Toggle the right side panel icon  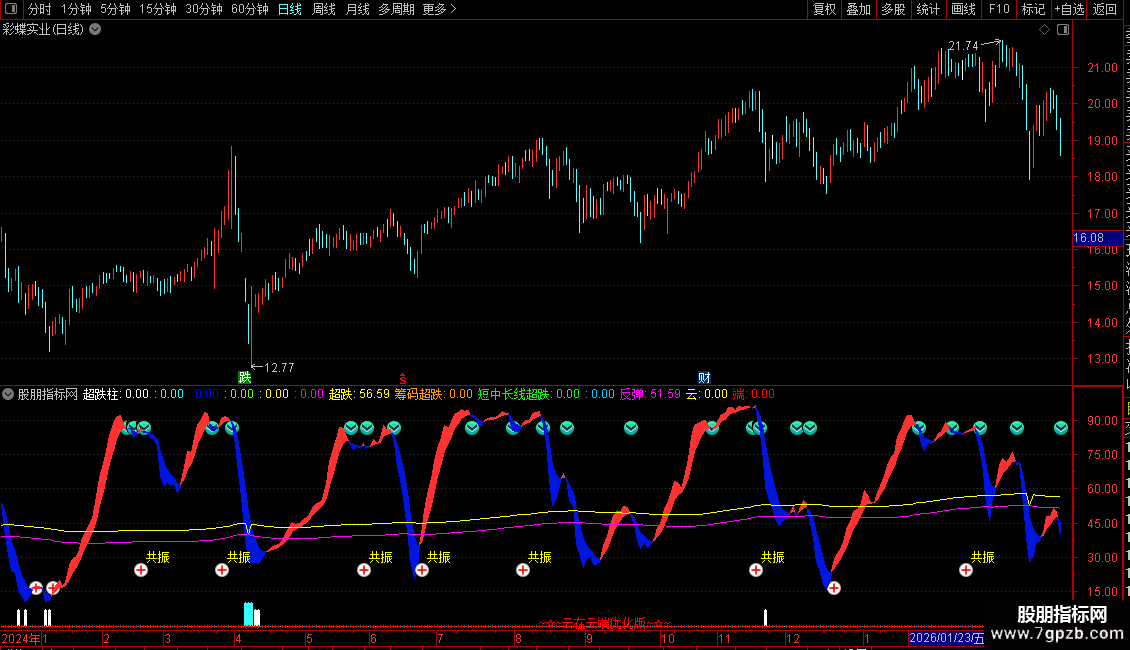point(1063,30)
